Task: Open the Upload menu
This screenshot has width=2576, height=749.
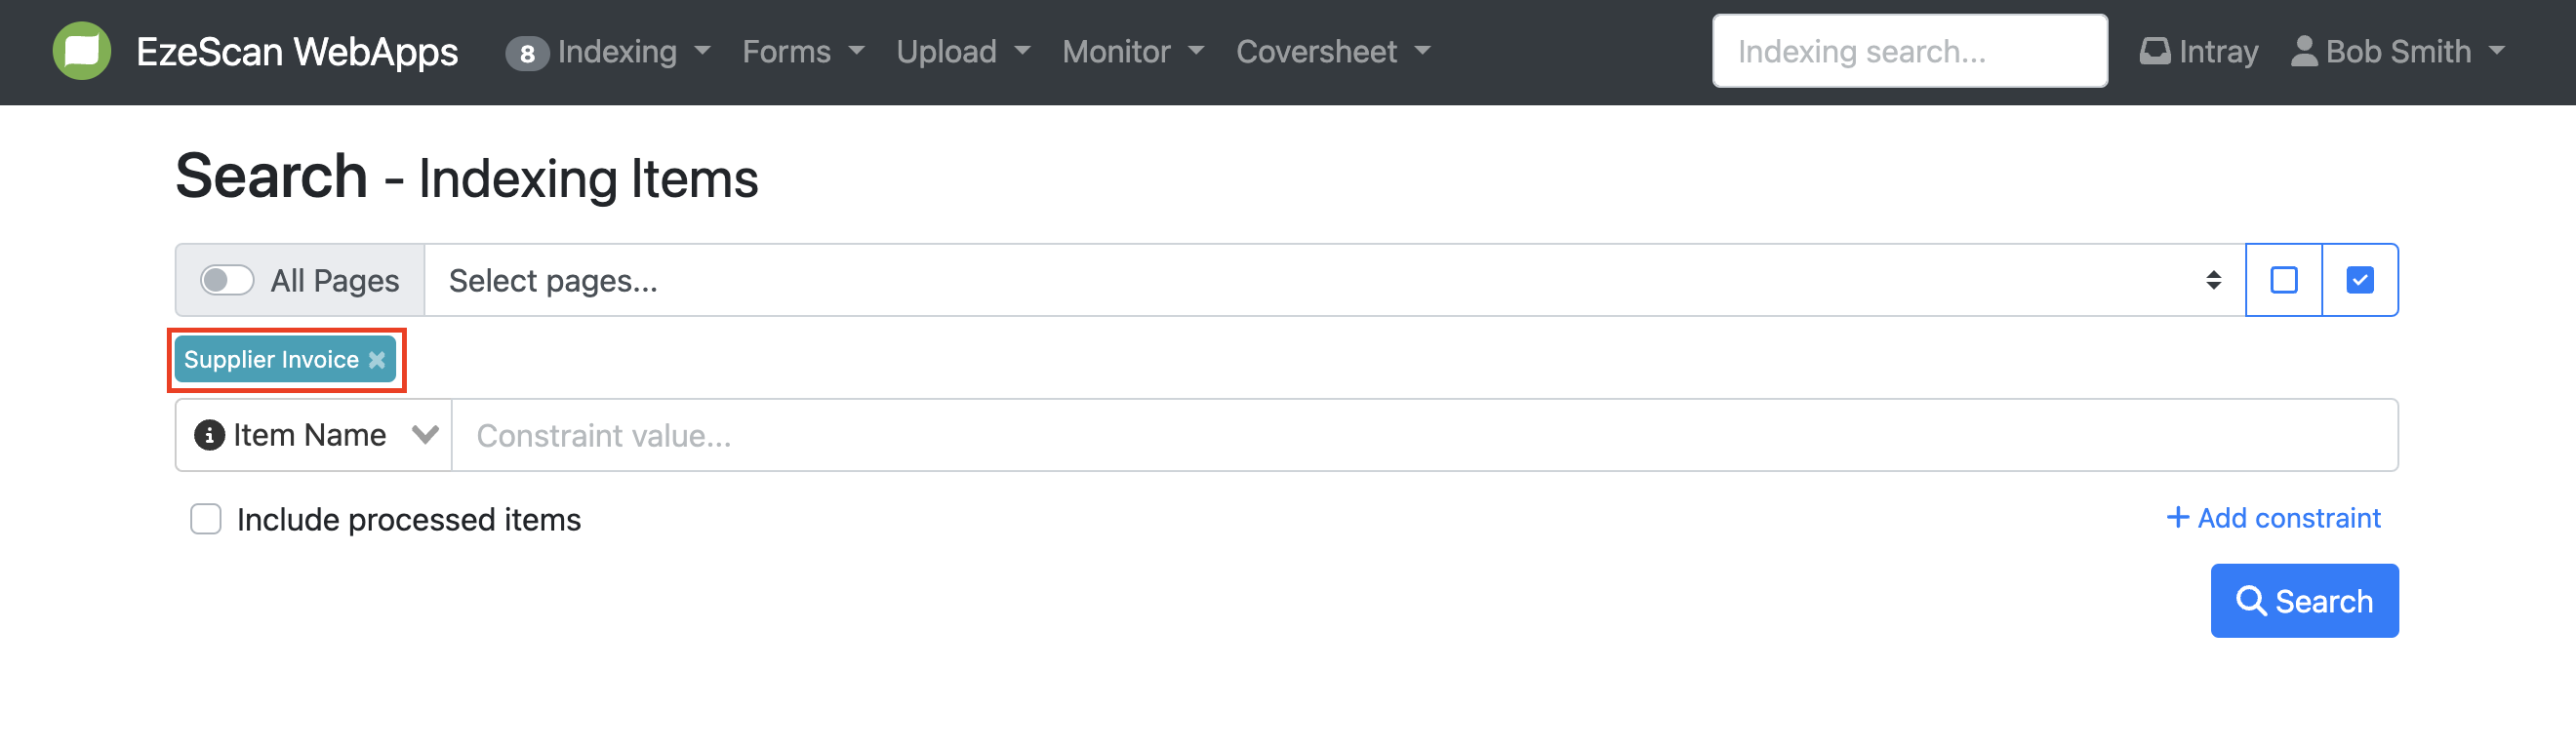Action: pyautogui.click(x=961, y=51)
